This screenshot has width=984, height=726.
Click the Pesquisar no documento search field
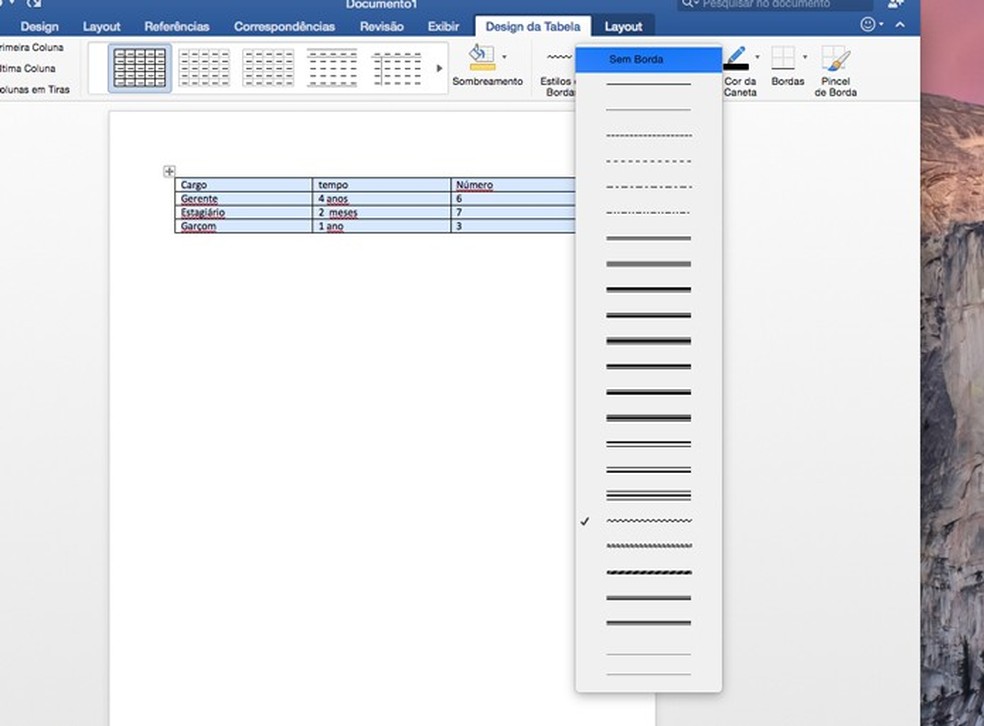[775, 4]
